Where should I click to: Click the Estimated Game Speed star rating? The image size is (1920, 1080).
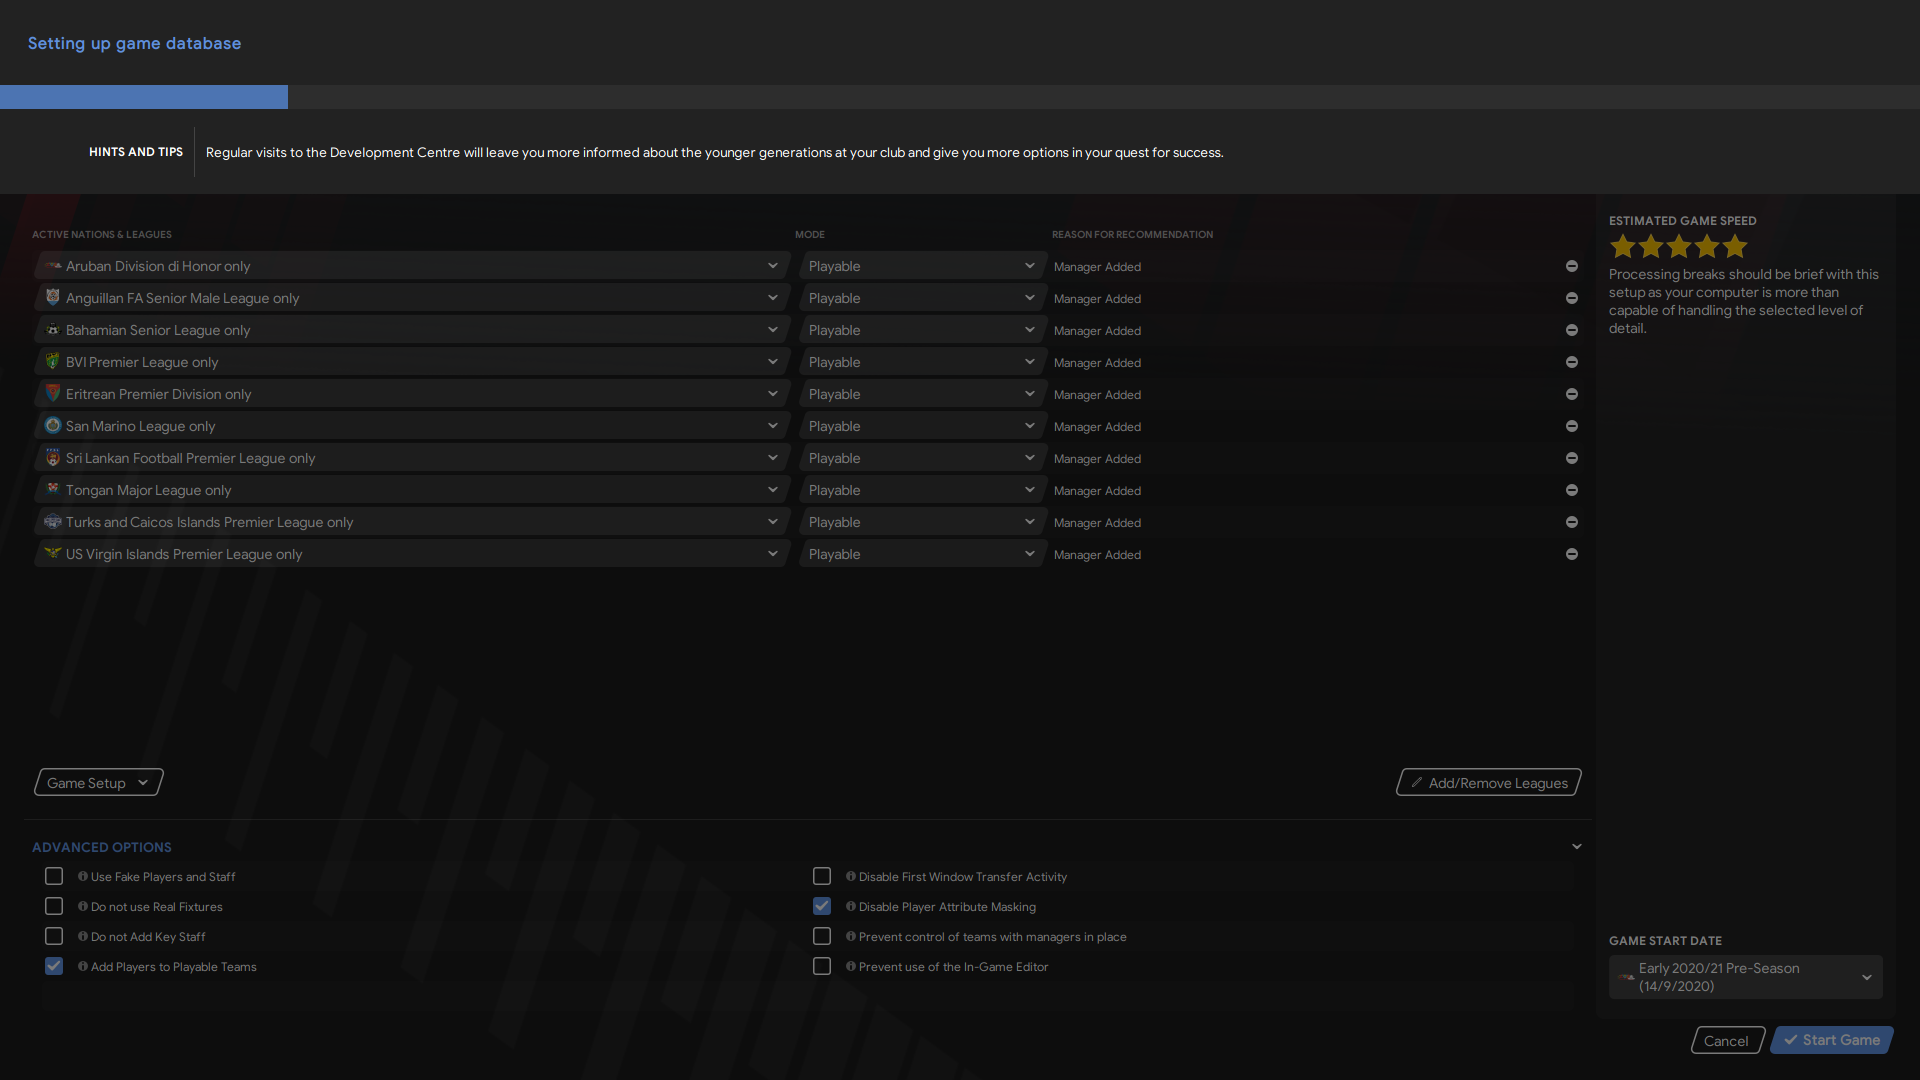1679,246
